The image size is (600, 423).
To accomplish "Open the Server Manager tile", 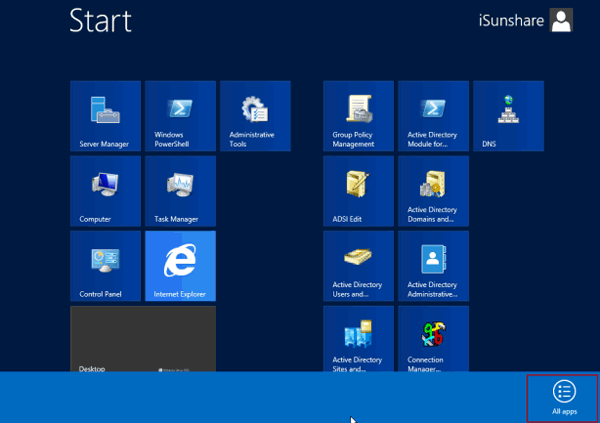I will pyautogui.click(x=106, y=116).
